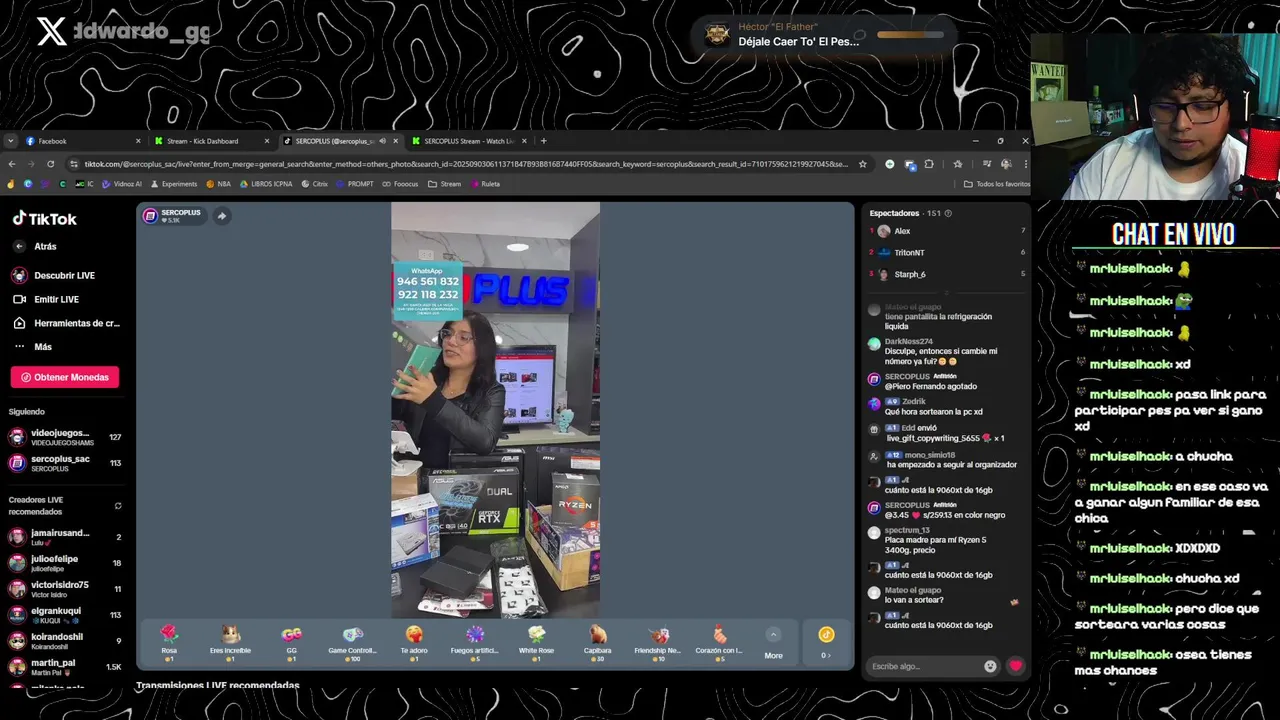Click DarkNess274 username in chat
This screenshot has width=1280, height=720.
908,342
